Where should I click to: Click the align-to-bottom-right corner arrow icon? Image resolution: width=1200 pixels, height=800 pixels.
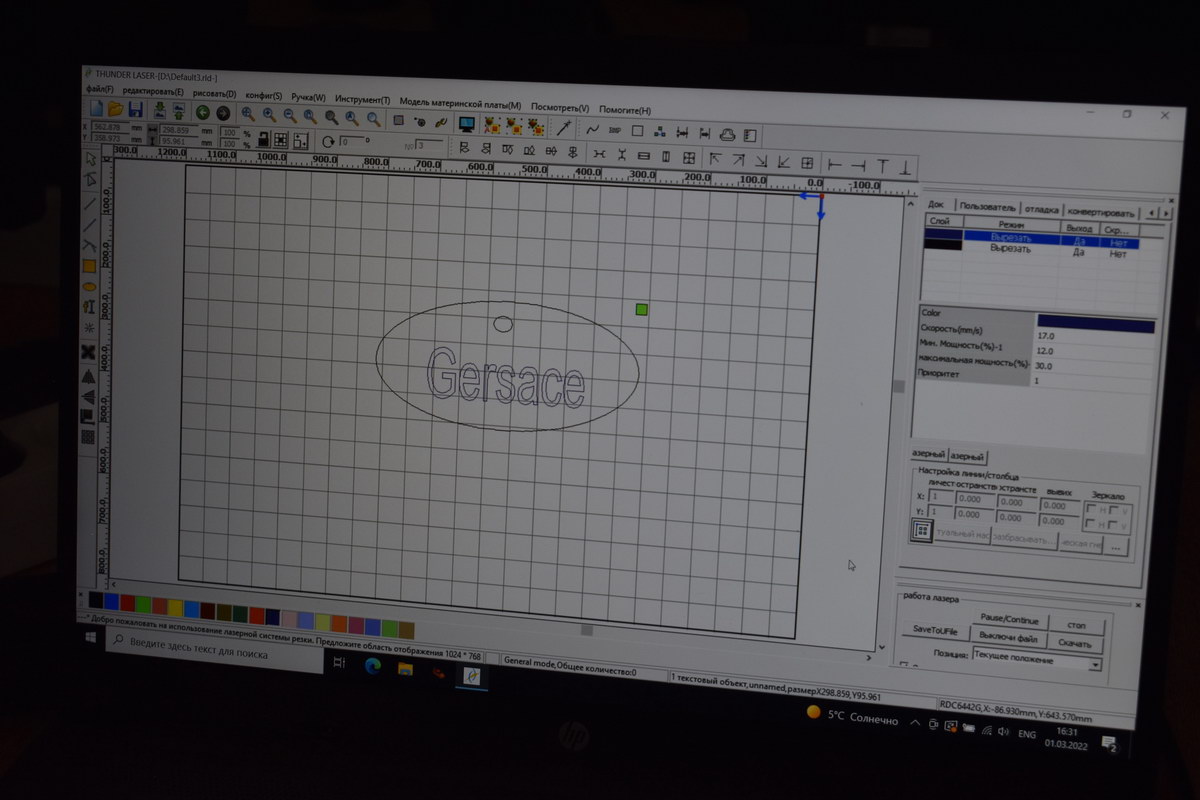(x=760, y=161)
